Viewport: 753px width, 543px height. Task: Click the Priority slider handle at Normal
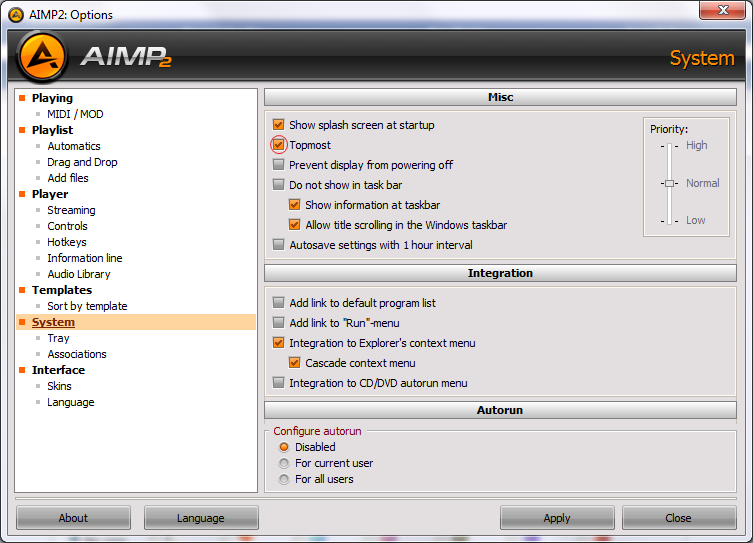click(669, 183)
